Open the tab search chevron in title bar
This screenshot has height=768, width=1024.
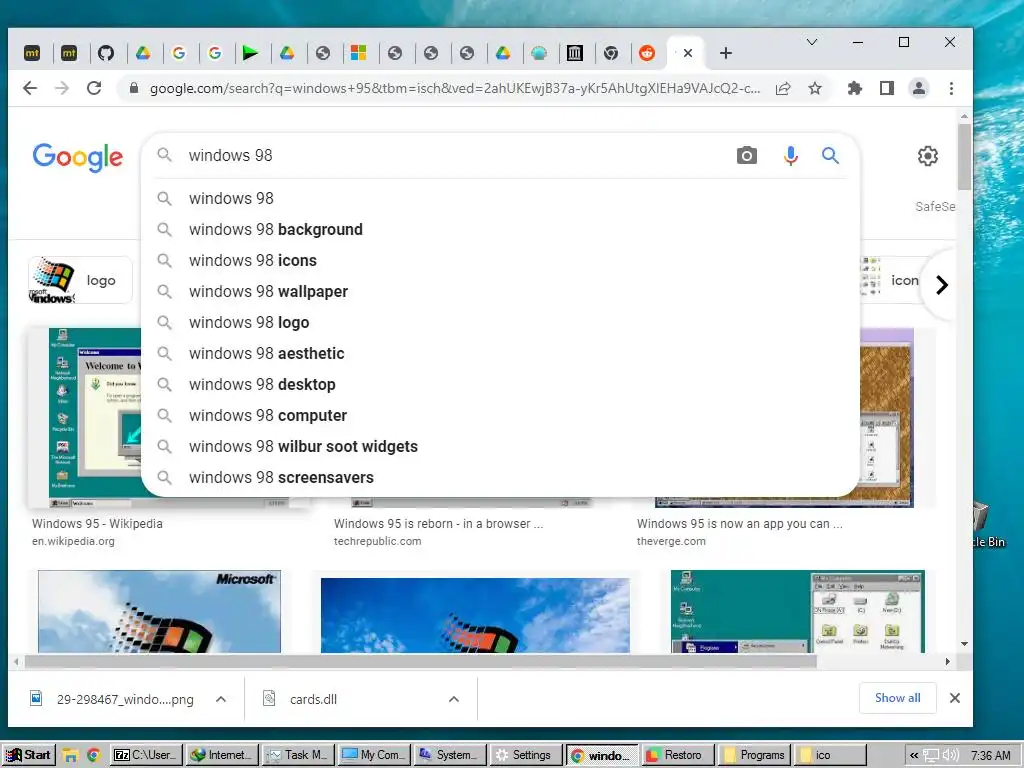pyautogui.click(x=812, y=42)
